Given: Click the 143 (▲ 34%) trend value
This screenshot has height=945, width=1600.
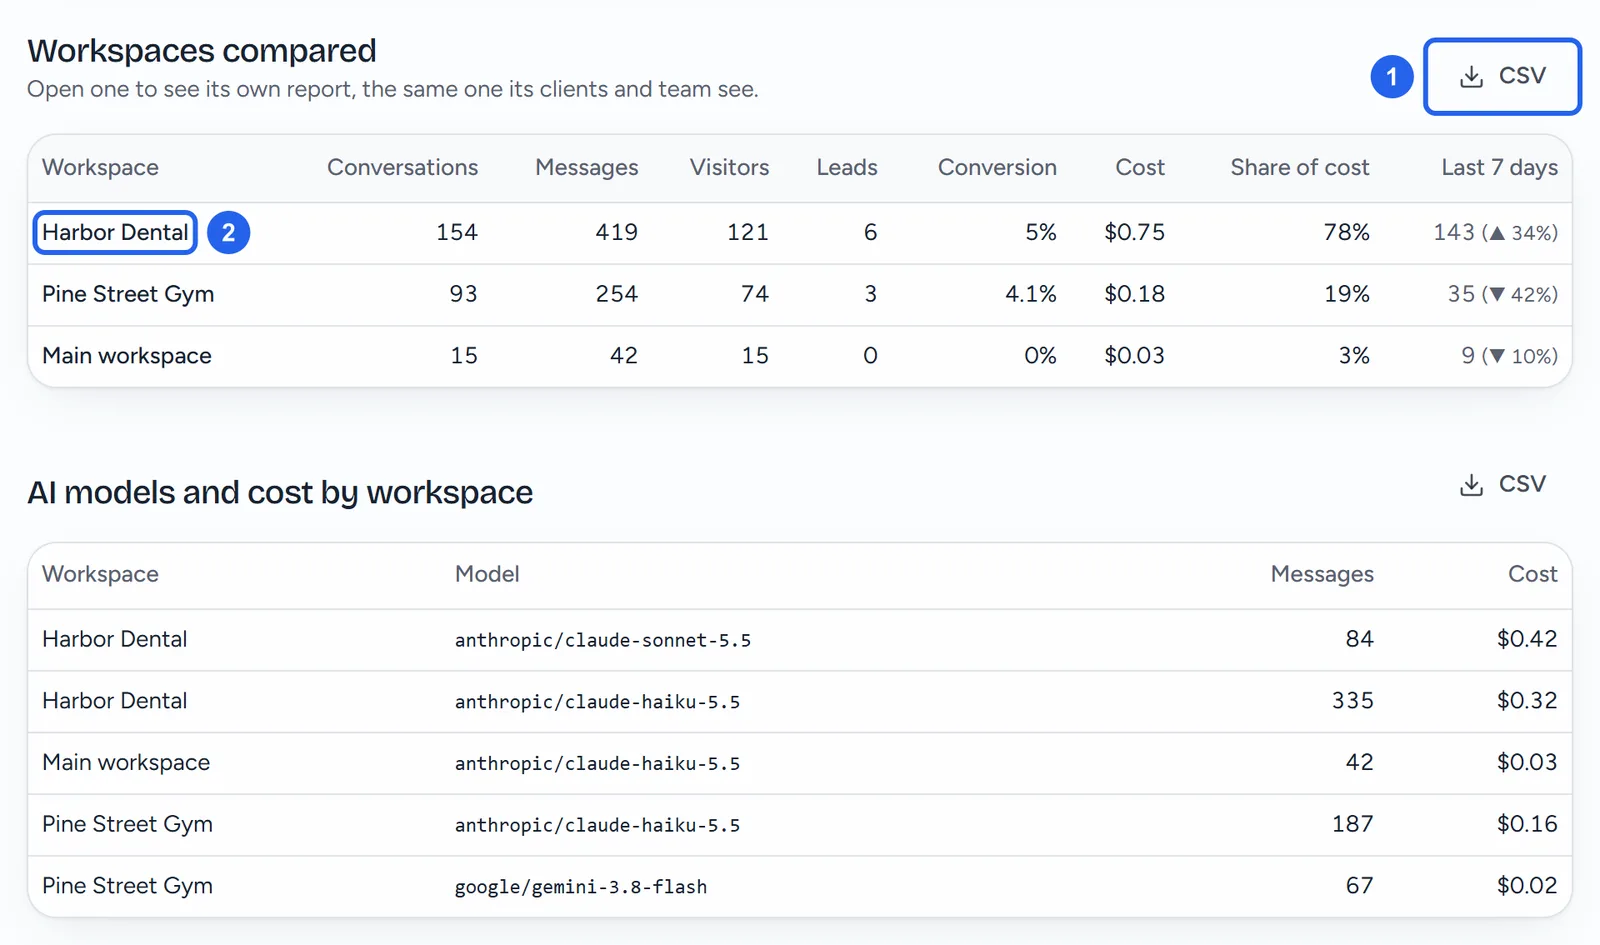Looking at the screenshot, I should coord(1496,232).
